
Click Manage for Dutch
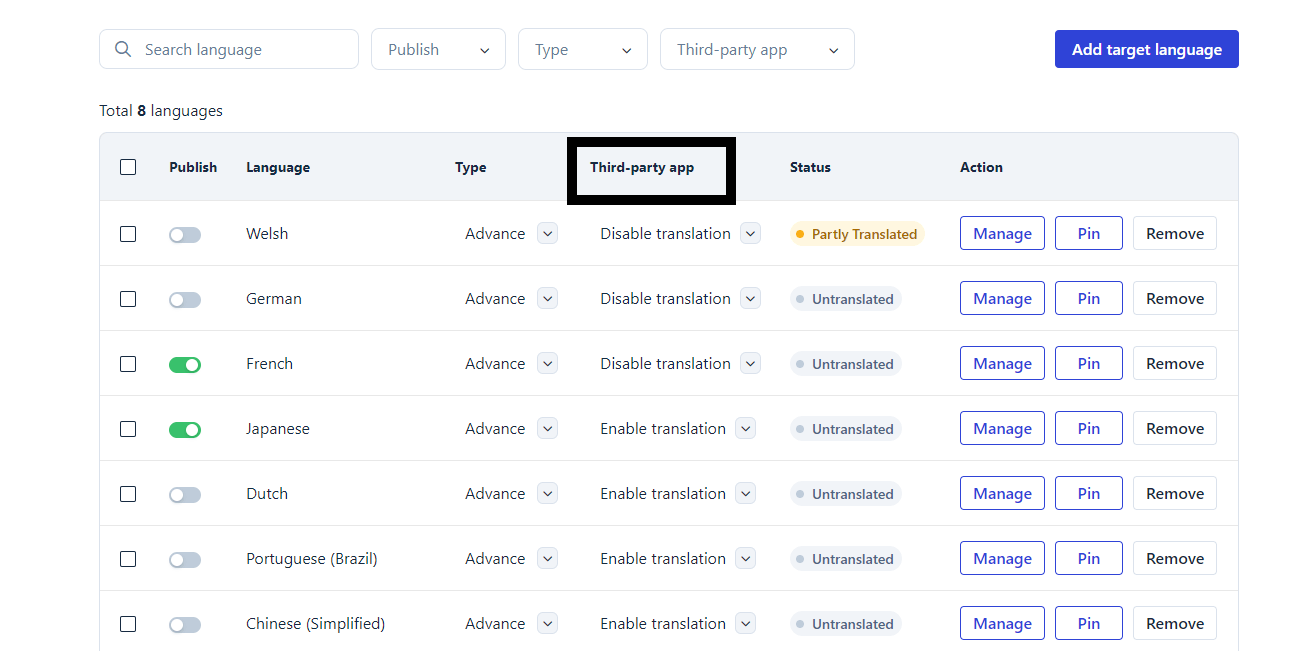(x=1002, y=493)
